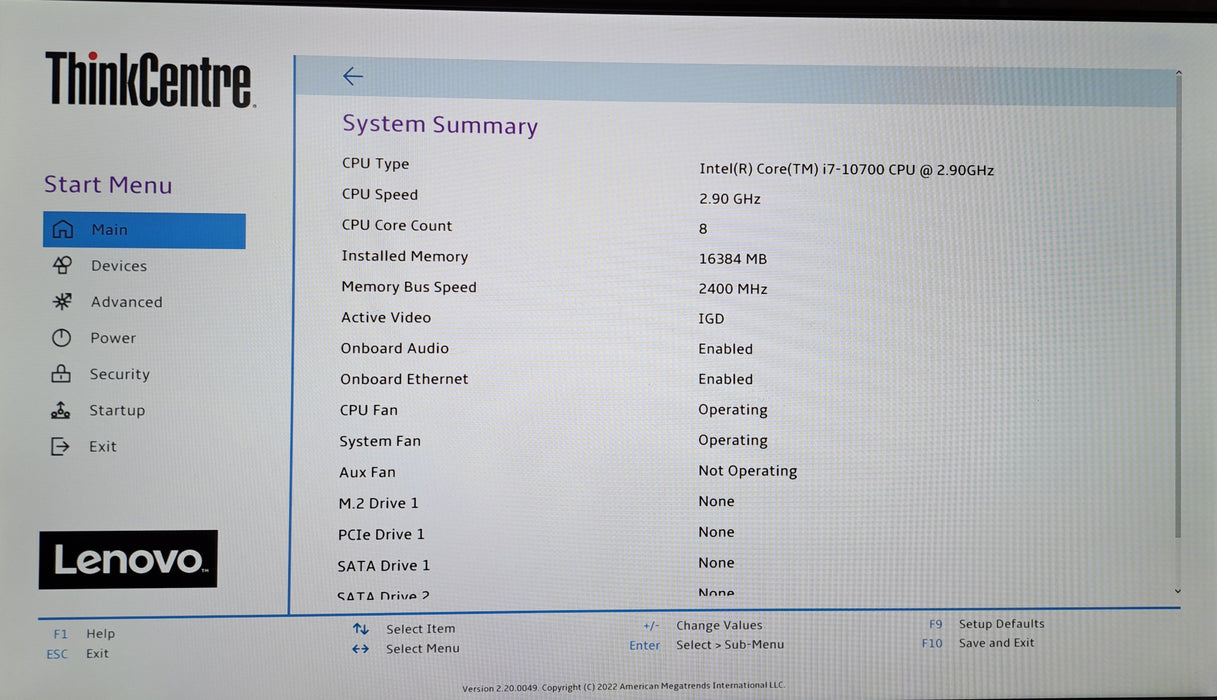
Task: Click Enabled beside Onboard Audio
Action: pos(725,349)
